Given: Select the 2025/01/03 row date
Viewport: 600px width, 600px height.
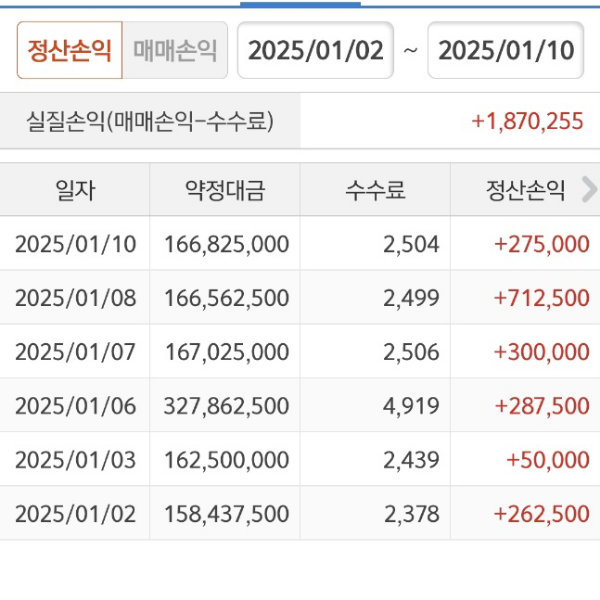Looking at the screenshot, I should (x=75, y=460).
